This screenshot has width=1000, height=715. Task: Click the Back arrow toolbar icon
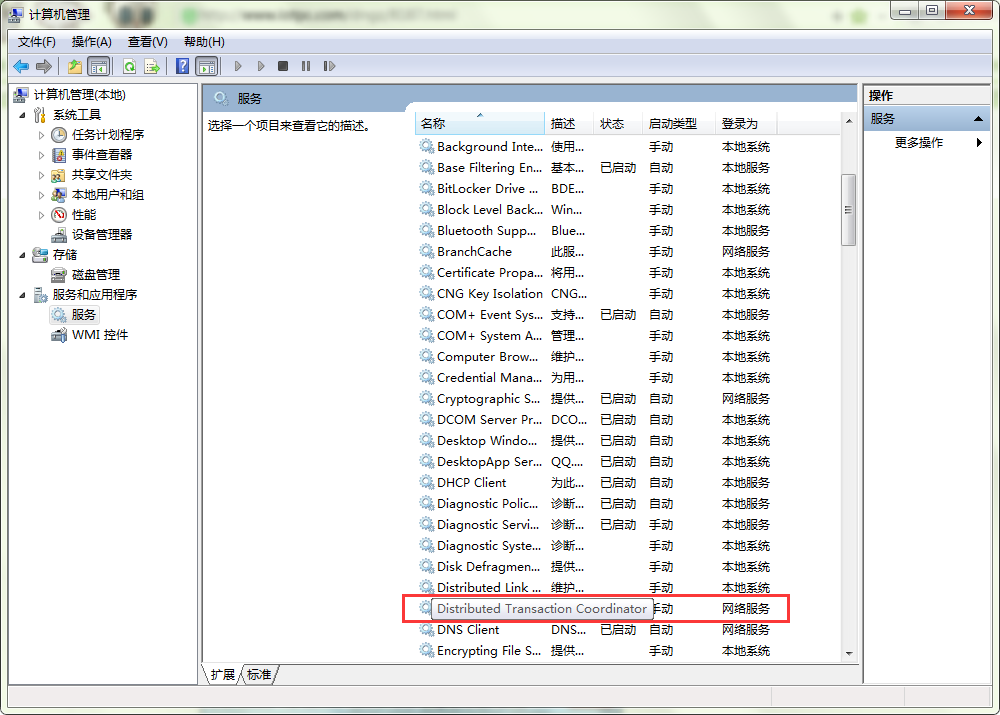21,66
